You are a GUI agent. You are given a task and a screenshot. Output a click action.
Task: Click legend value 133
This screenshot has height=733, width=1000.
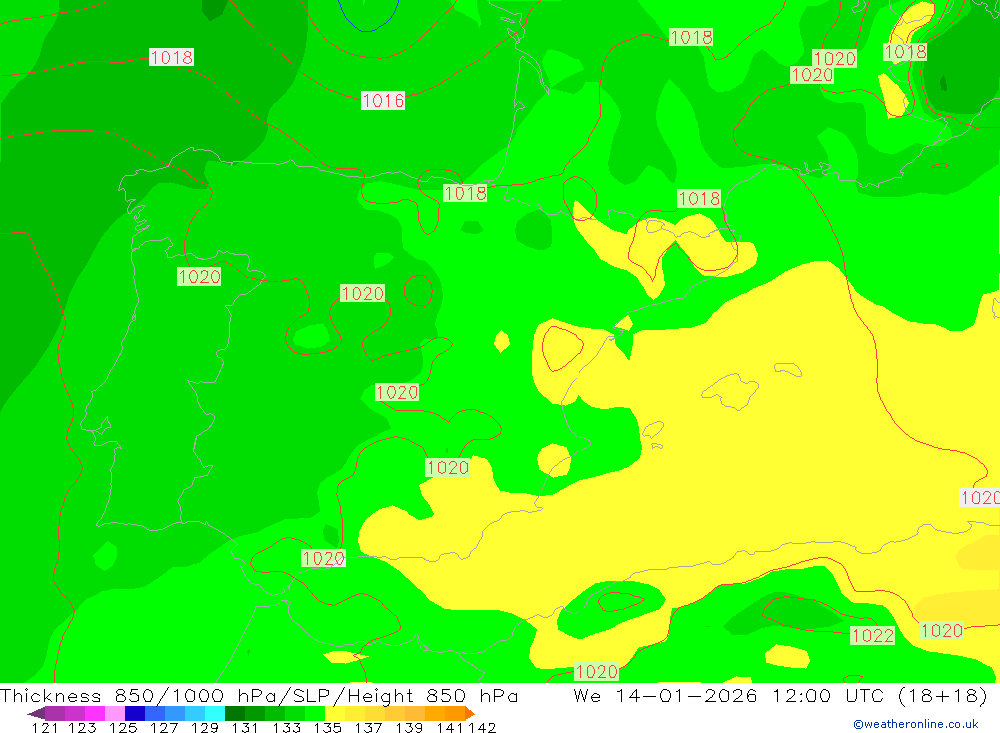(286, 728)
